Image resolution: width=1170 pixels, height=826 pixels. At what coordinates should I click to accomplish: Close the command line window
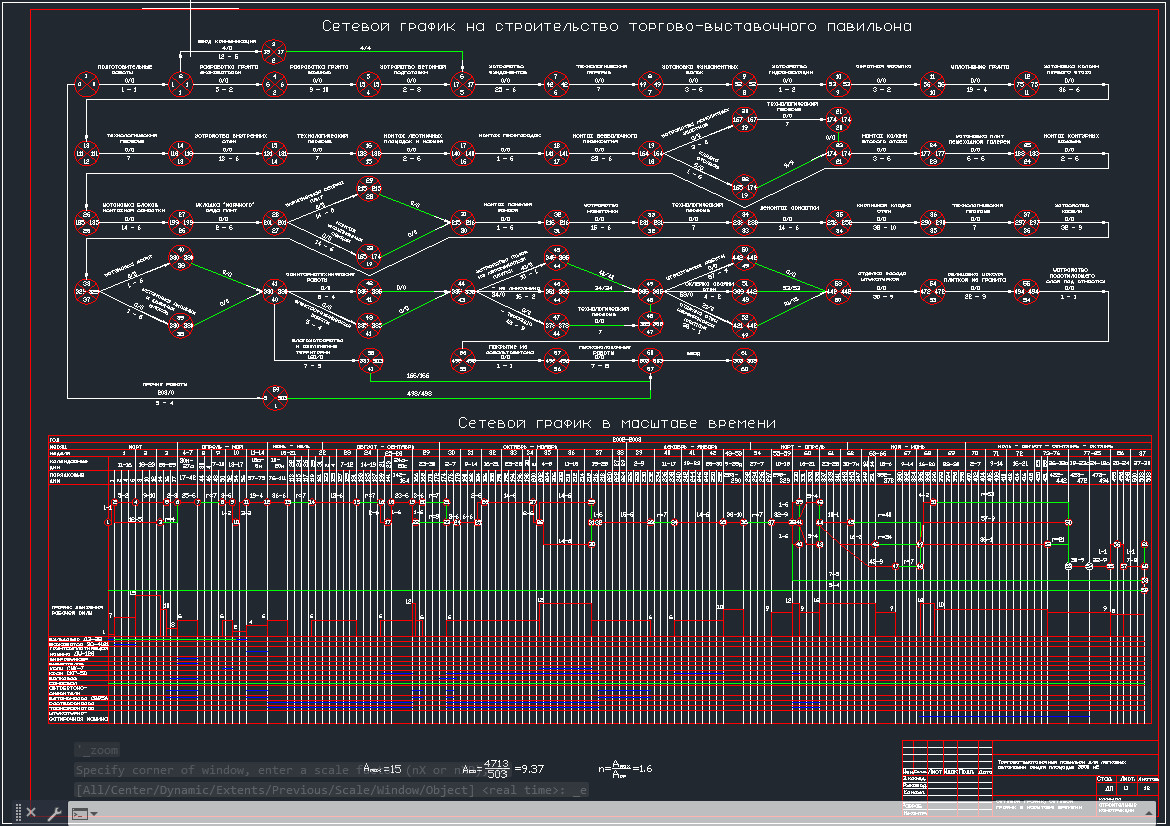[x=31, y=813]
